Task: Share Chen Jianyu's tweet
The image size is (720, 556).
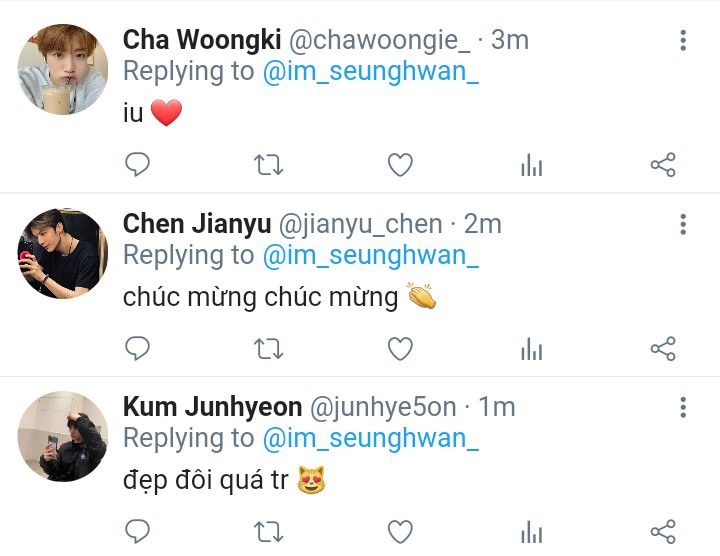Action: (x=663, y=348)
